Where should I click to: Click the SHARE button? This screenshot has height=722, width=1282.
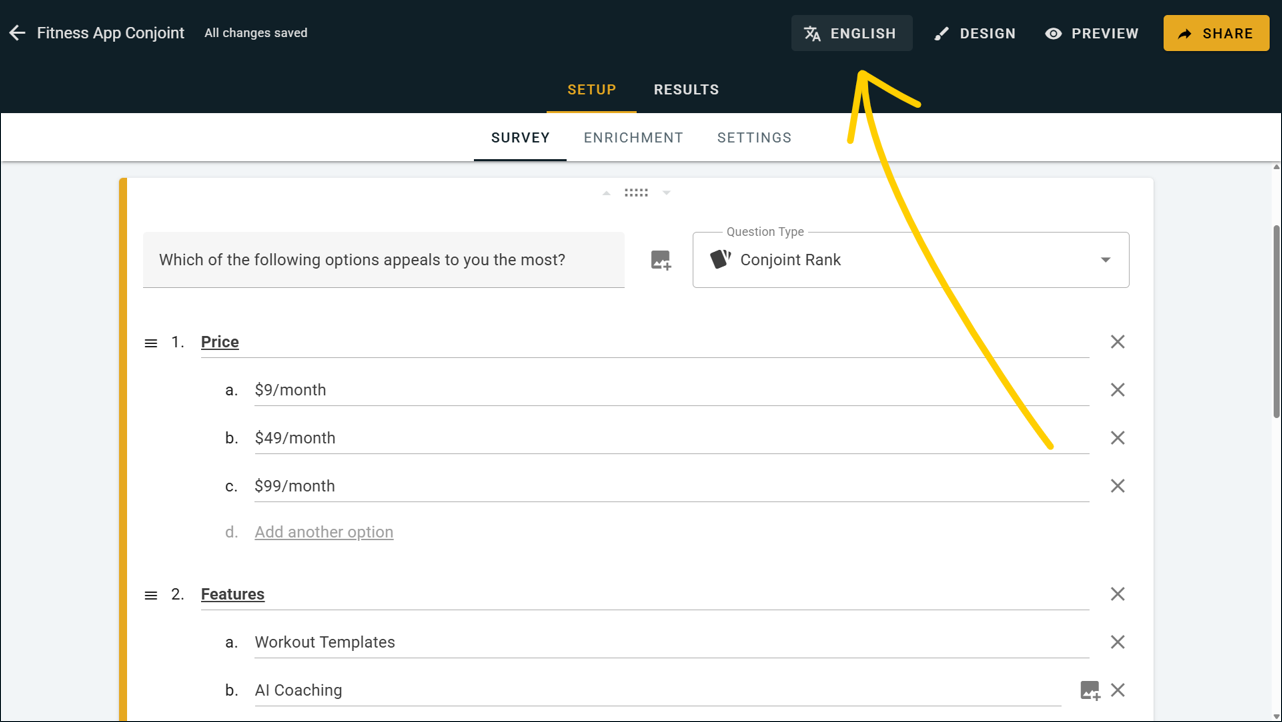[1216, 32]
